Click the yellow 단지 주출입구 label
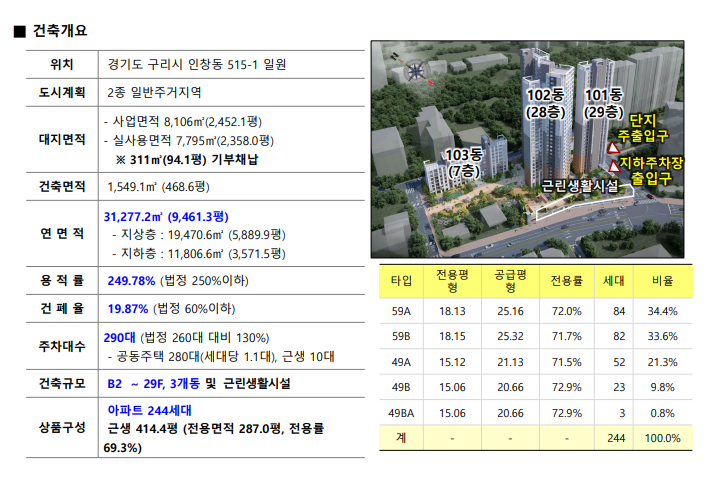 click(643, 128)
